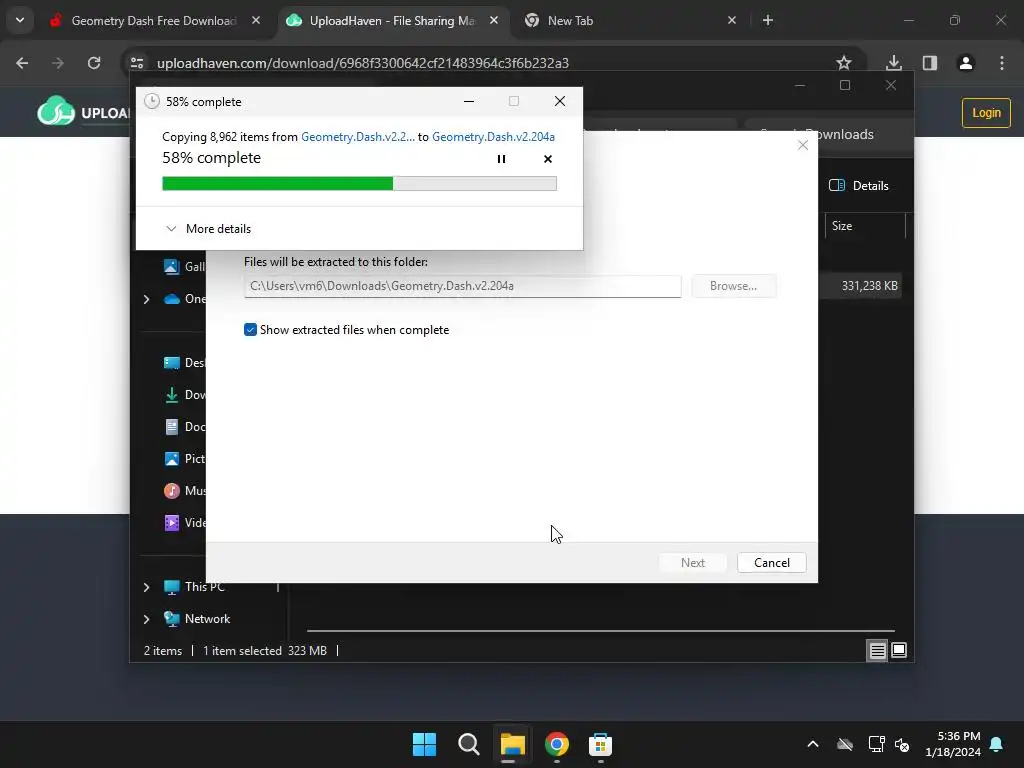Open Documents folder in sidebar
This screenshot has width=1024, height=768.
(x=184, y=426)
